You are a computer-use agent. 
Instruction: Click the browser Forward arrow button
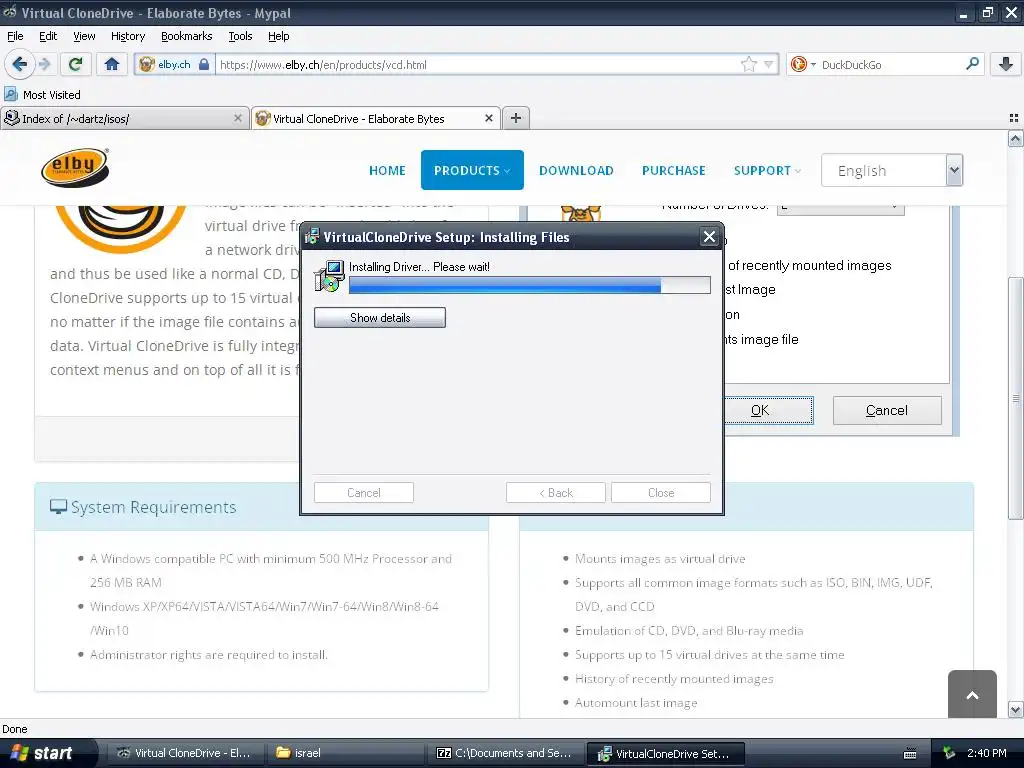click(x=44, y=64)
